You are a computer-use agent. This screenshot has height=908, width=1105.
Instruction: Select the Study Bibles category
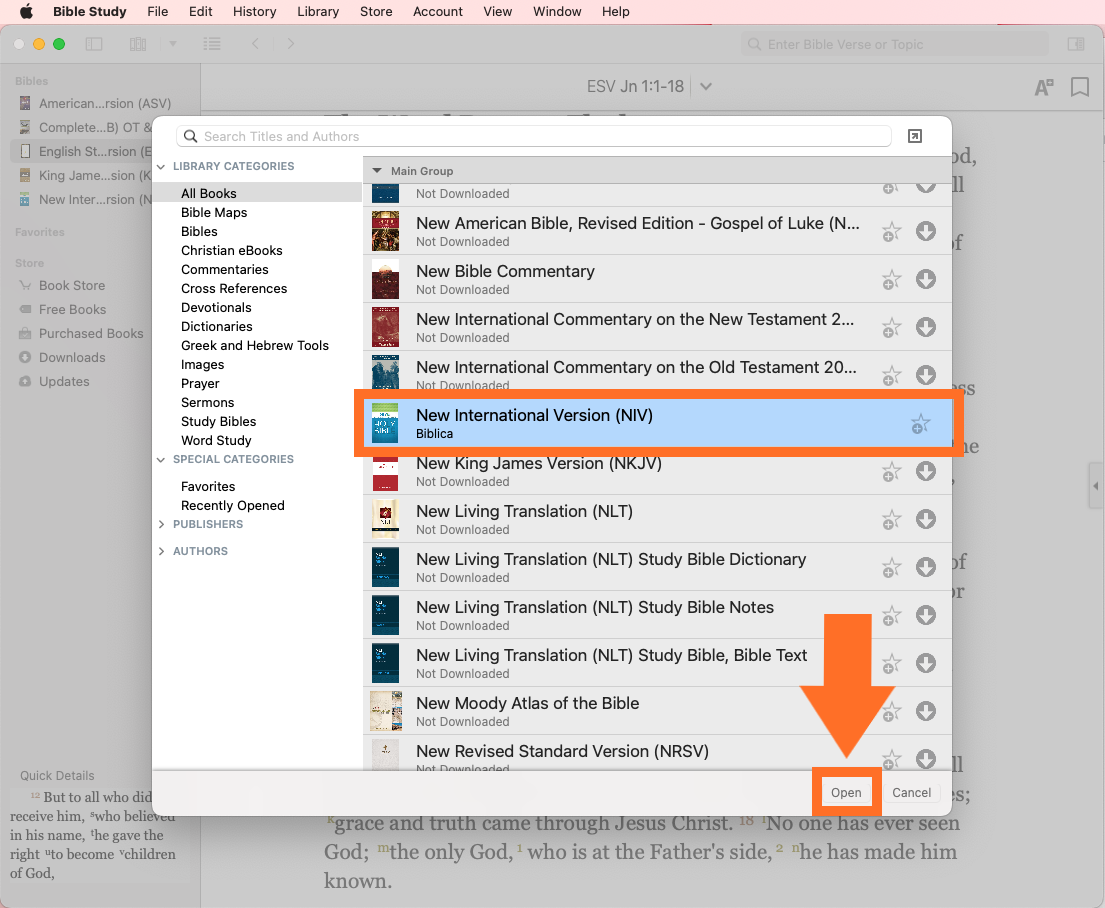pos(218,422)
